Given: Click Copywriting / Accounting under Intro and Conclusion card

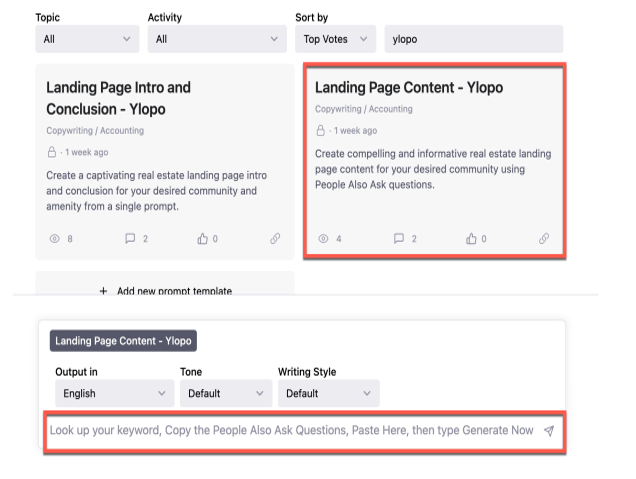Looking at the screenshot, I should pyautogui.click(x=95, y=131).
